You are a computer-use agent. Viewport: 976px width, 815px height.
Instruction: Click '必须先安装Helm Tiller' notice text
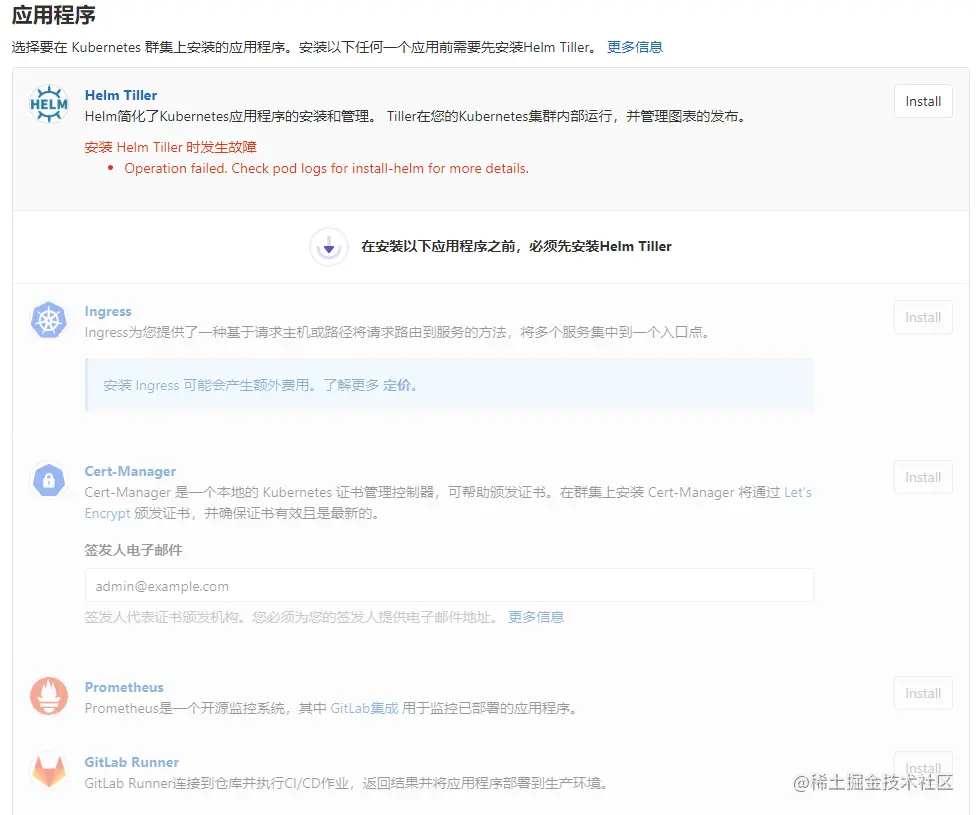(x=516, y=247)
